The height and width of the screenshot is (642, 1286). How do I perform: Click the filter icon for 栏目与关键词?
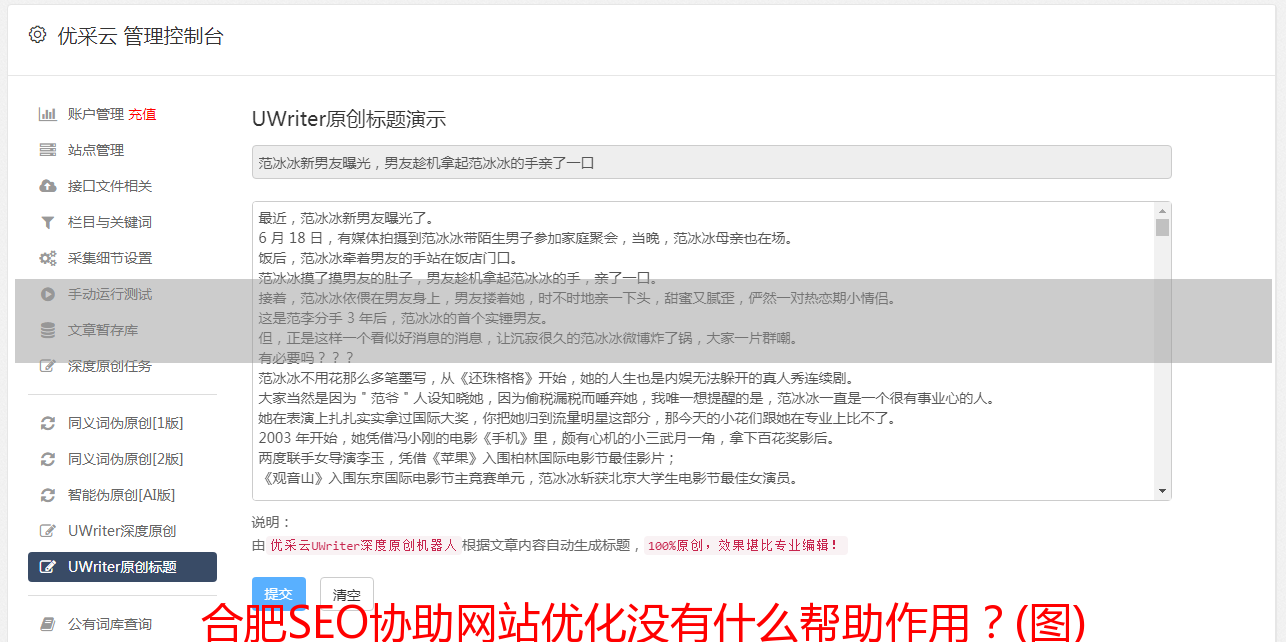click(x=47, y=222)
